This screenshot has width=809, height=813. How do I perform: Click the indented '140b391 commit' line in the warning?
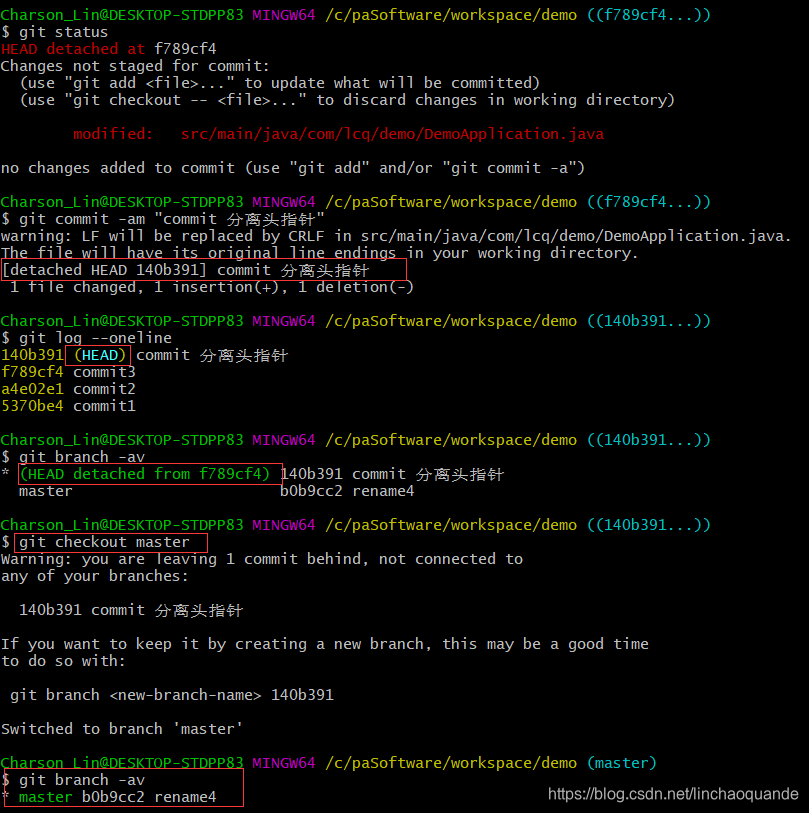[131, 610]
